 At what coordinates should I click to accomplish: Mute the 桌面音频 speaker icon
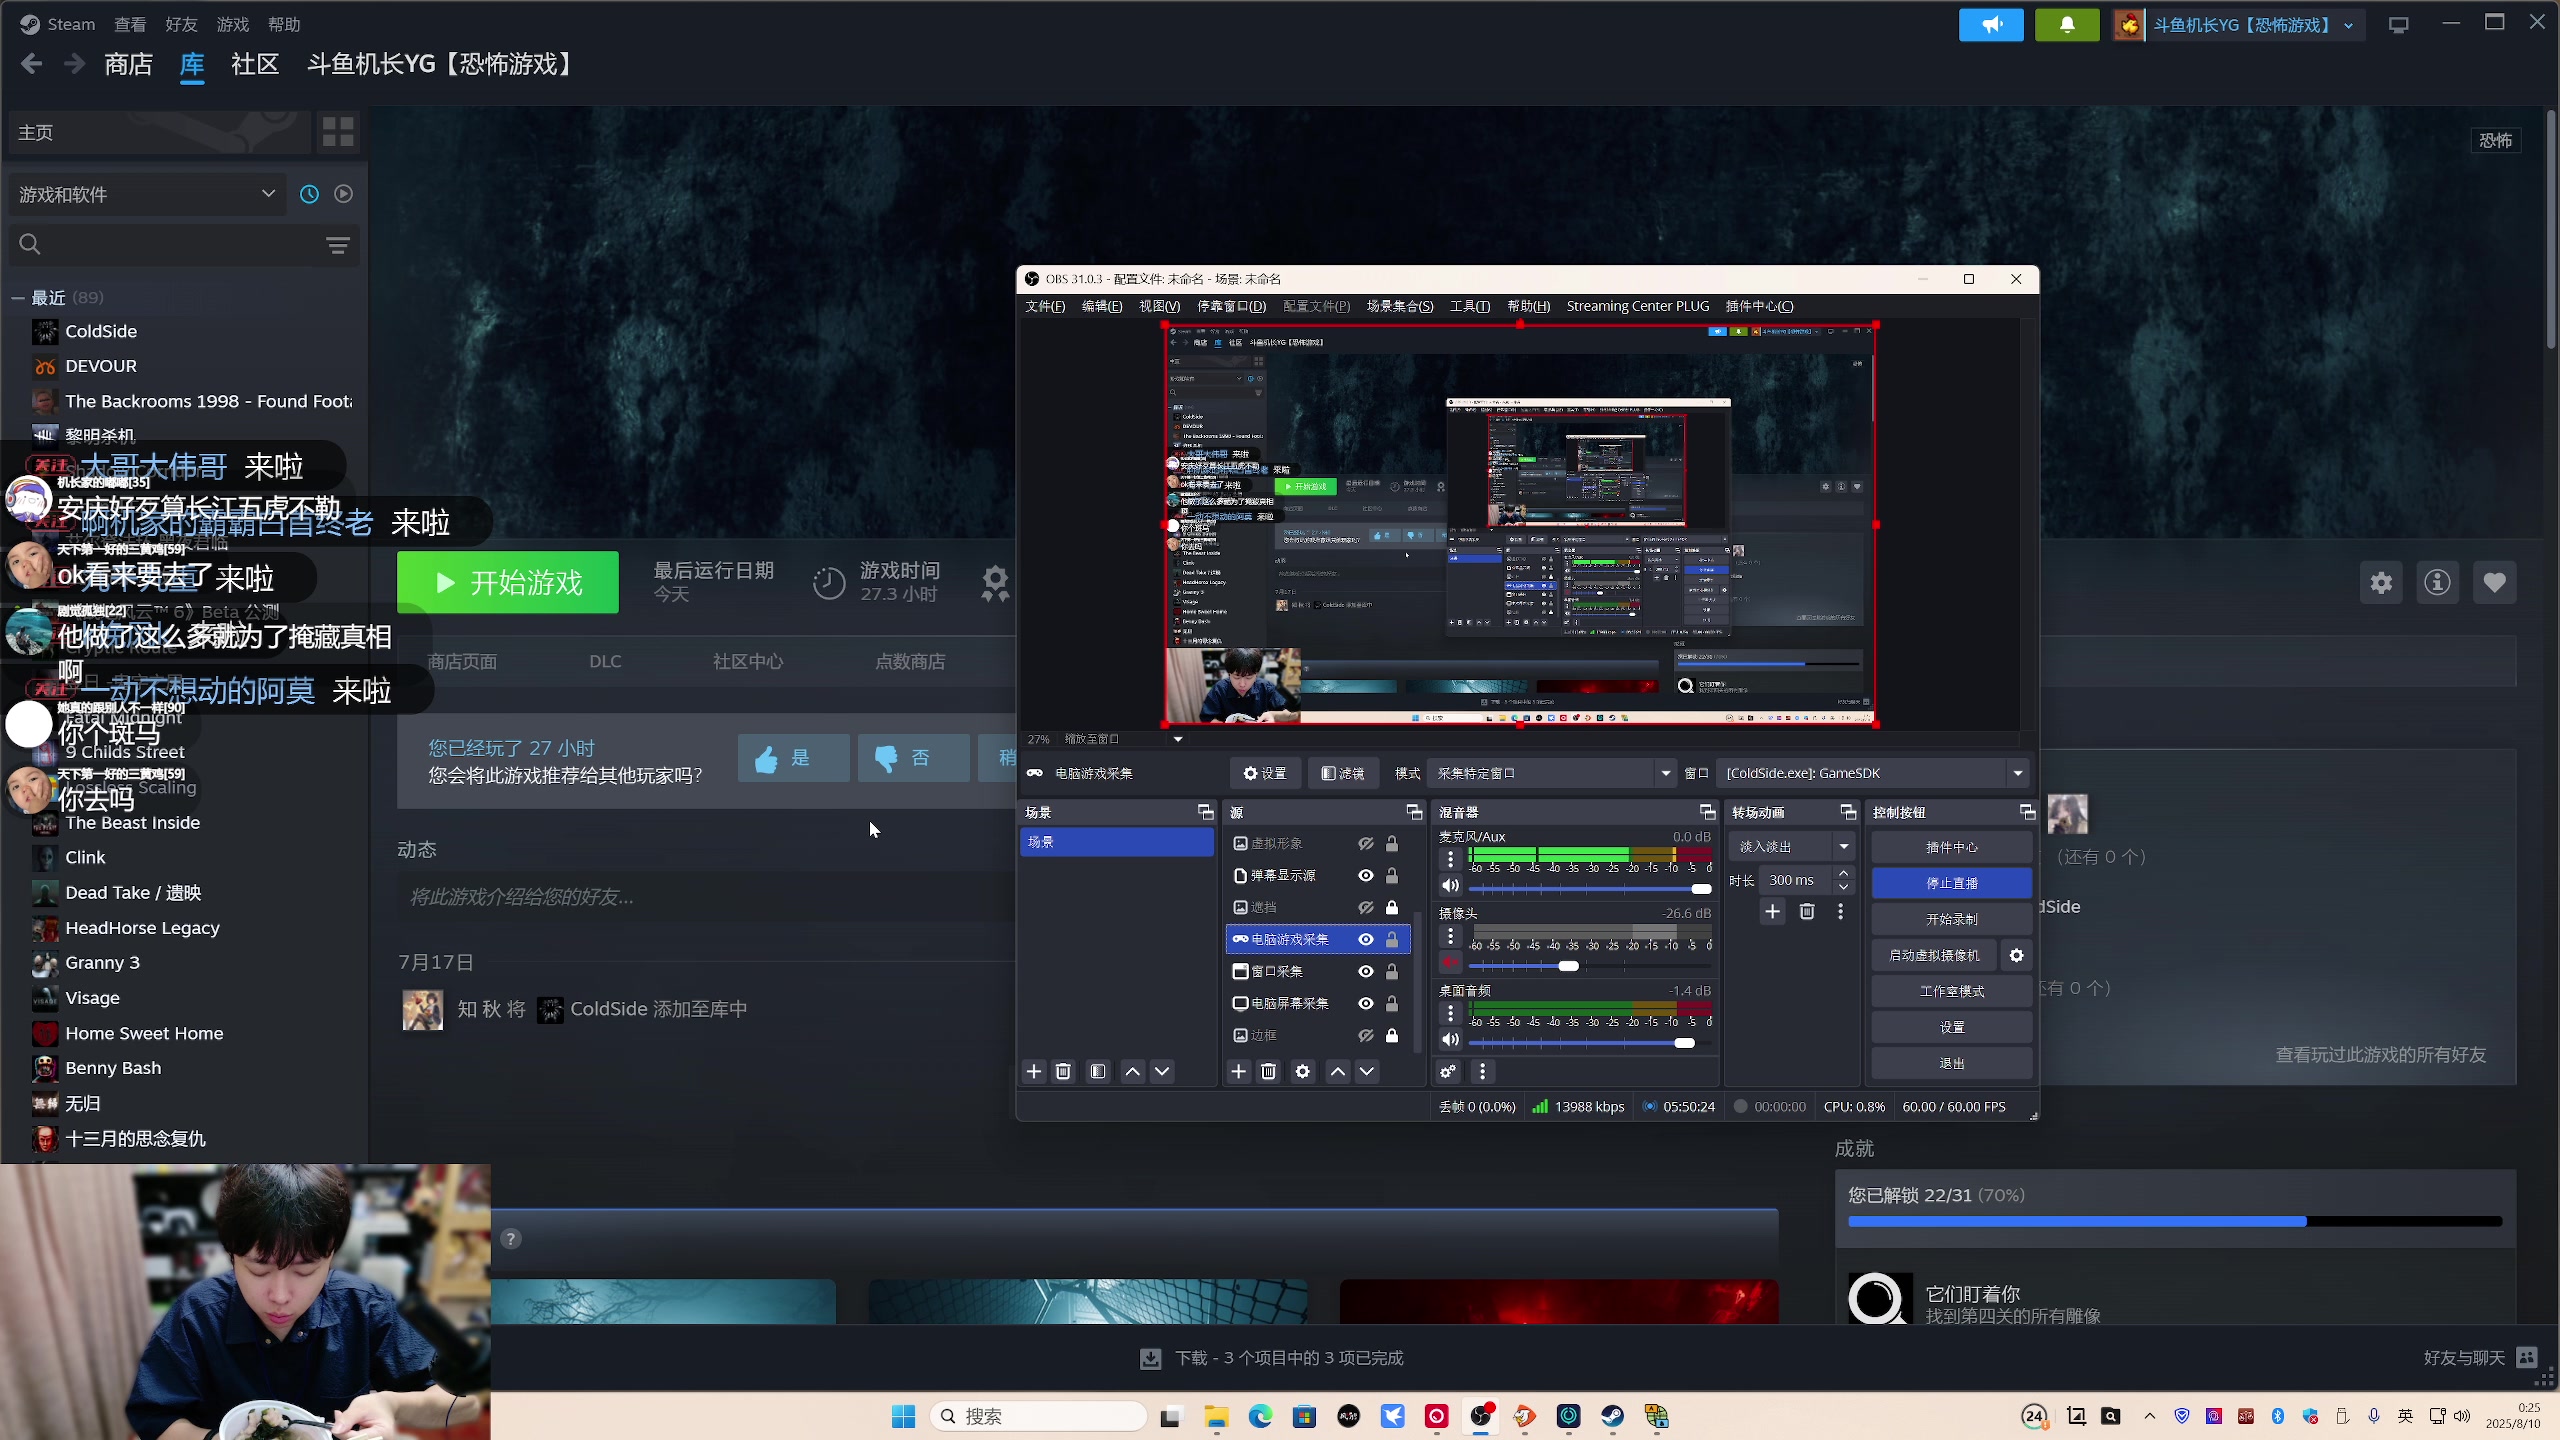coord(1450,1039)
